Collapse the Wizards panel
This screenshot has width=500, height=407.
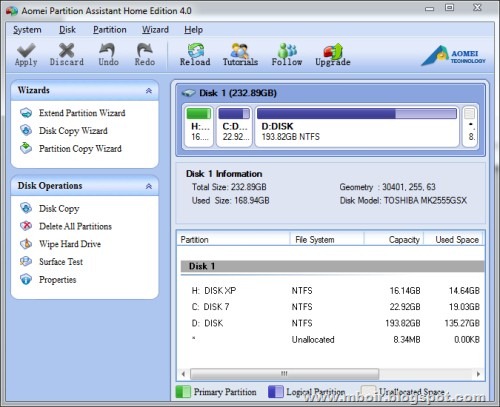[x=149, y=91]
